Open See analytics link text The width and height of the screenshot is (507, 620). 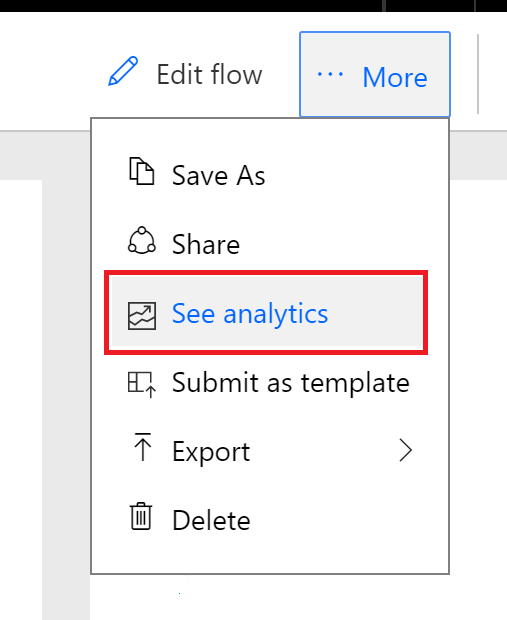click(x=250, y=314)
